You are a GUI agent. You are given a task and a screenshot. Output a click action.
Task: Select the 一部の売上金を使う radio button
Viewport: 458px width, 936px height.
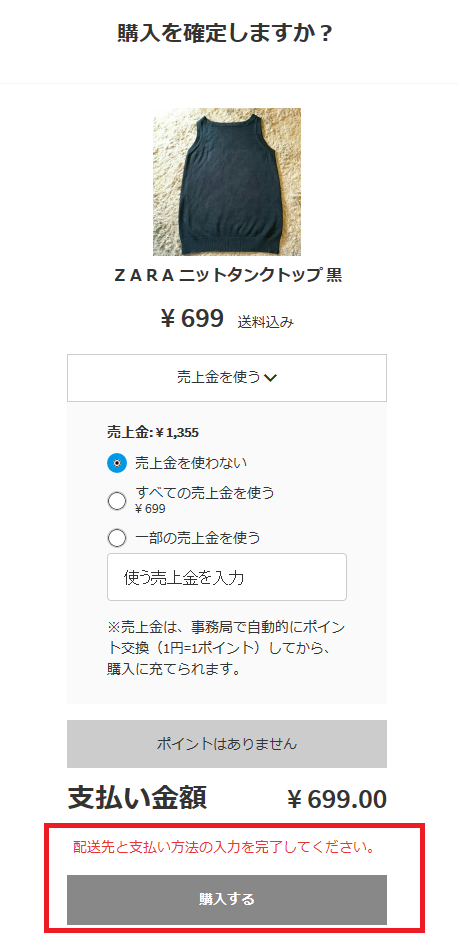[x=117, y=538]
